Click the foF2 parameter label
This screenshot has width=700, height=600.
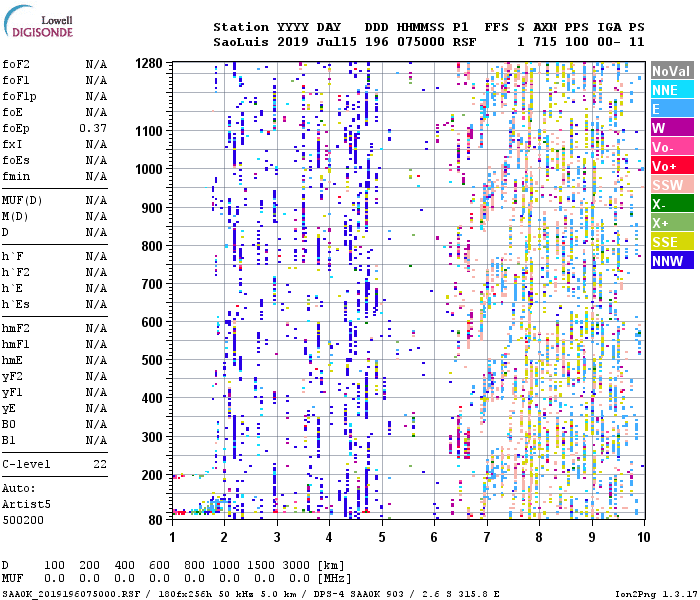pos(16,64)
